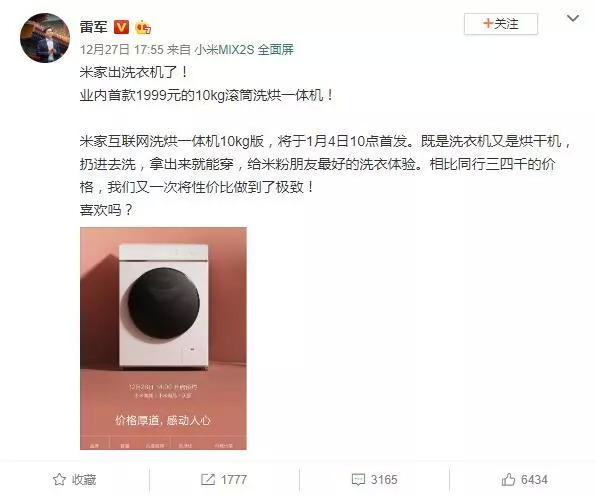Click the star favorite icon
The image size is (596, 496).
click(59, 479)
